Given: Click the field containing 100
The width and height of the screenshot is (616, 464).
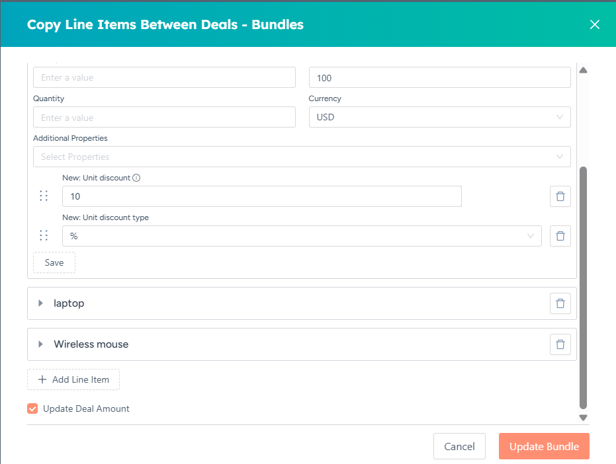Looking at the screenshot, I should tap(440, 77).
